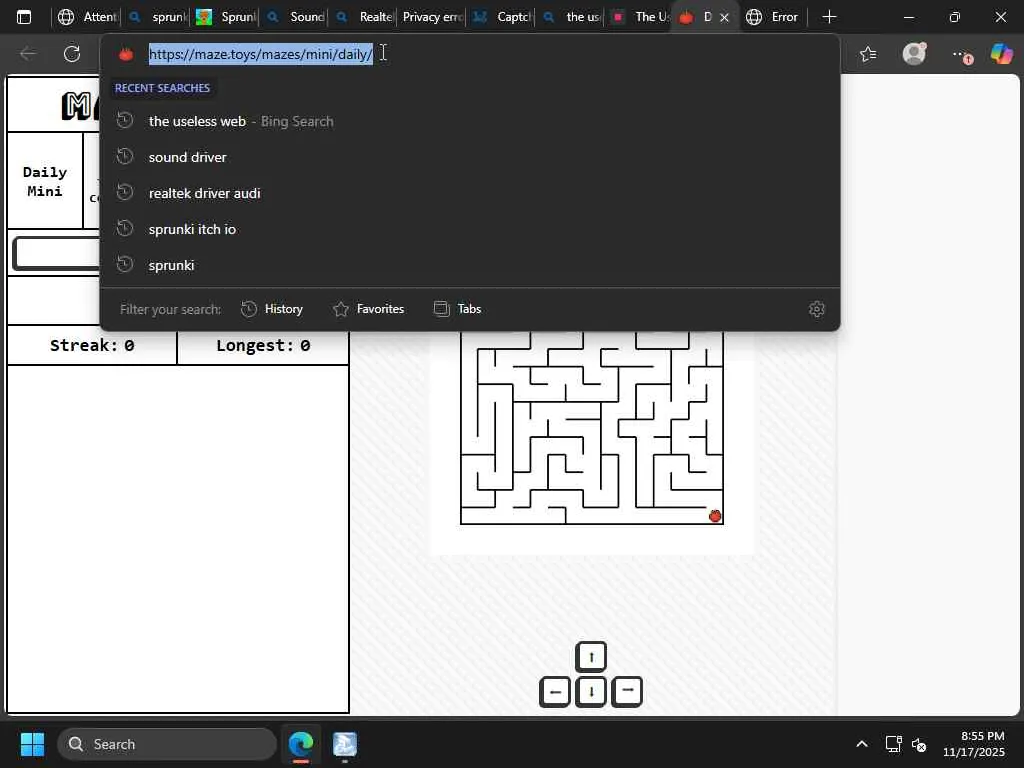Click the tomato player in the maze
The width and height of the screenshot is (1024, 768).
(715, 516)
